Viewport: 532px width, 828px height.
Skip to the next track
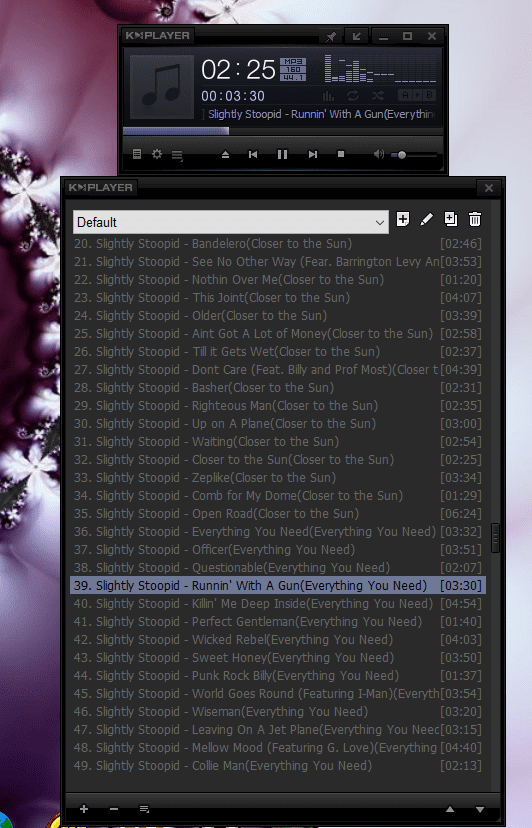pyautogui.click(x=313, y=154)
